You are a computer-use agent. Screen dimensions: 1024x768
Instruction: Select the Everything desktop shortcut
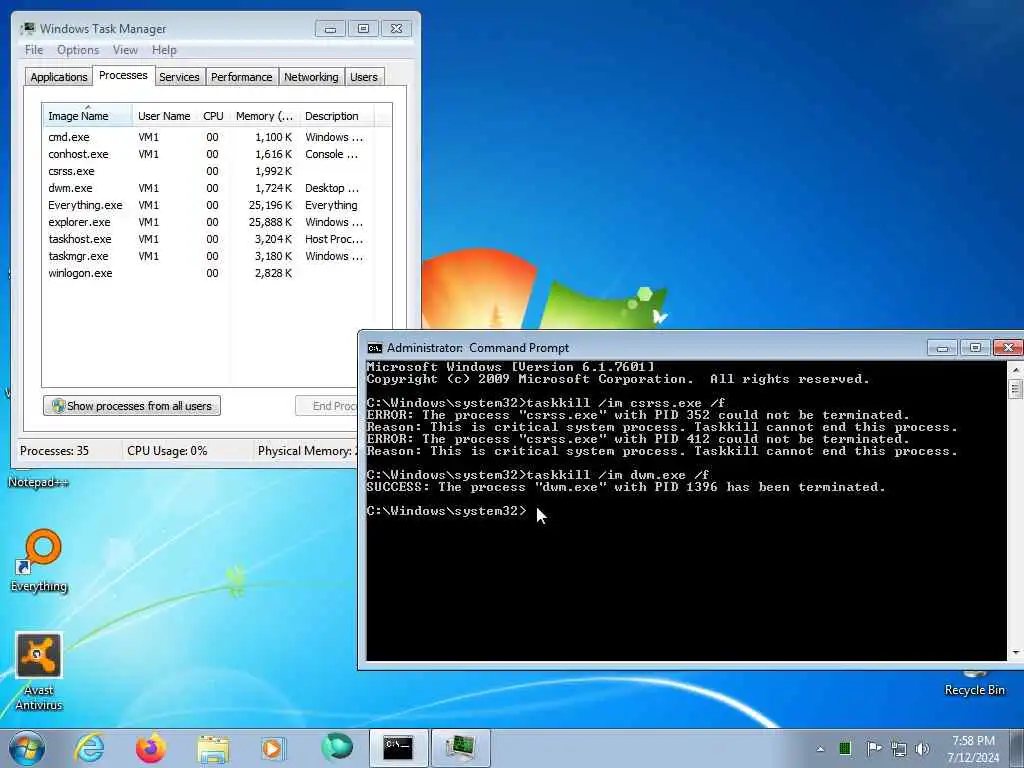point(39,562)
